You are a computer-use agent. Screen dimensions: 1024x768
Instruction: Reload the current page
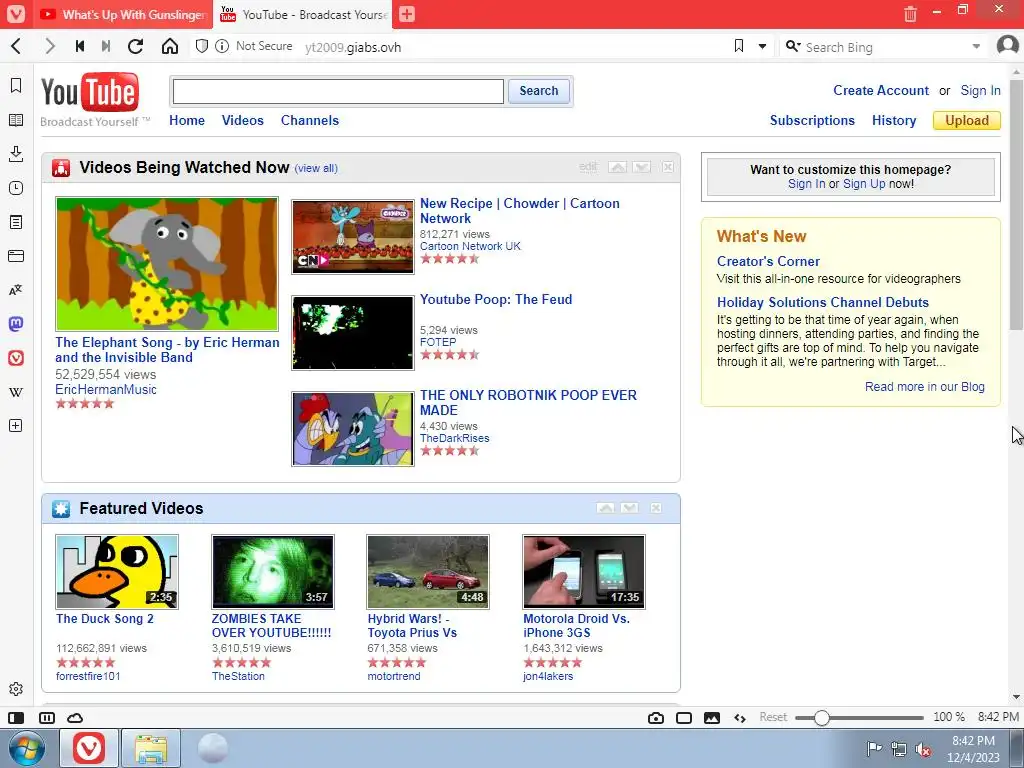(x=135, y=46)
